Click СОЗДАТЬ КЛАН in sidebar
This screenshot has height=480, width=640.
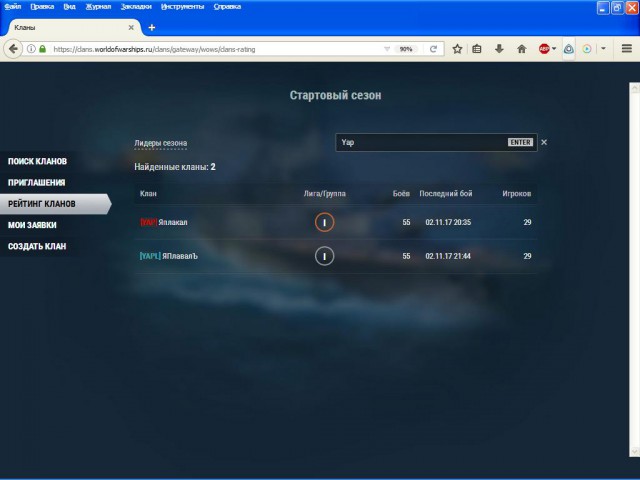37,246
